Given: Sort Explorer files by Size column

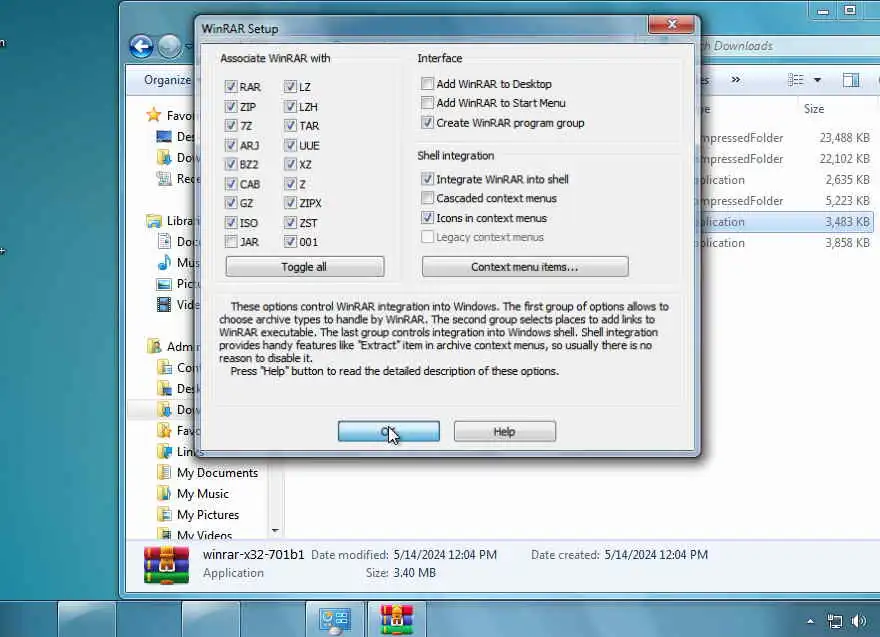Looking at the screenshot, I should click(814, 109).
